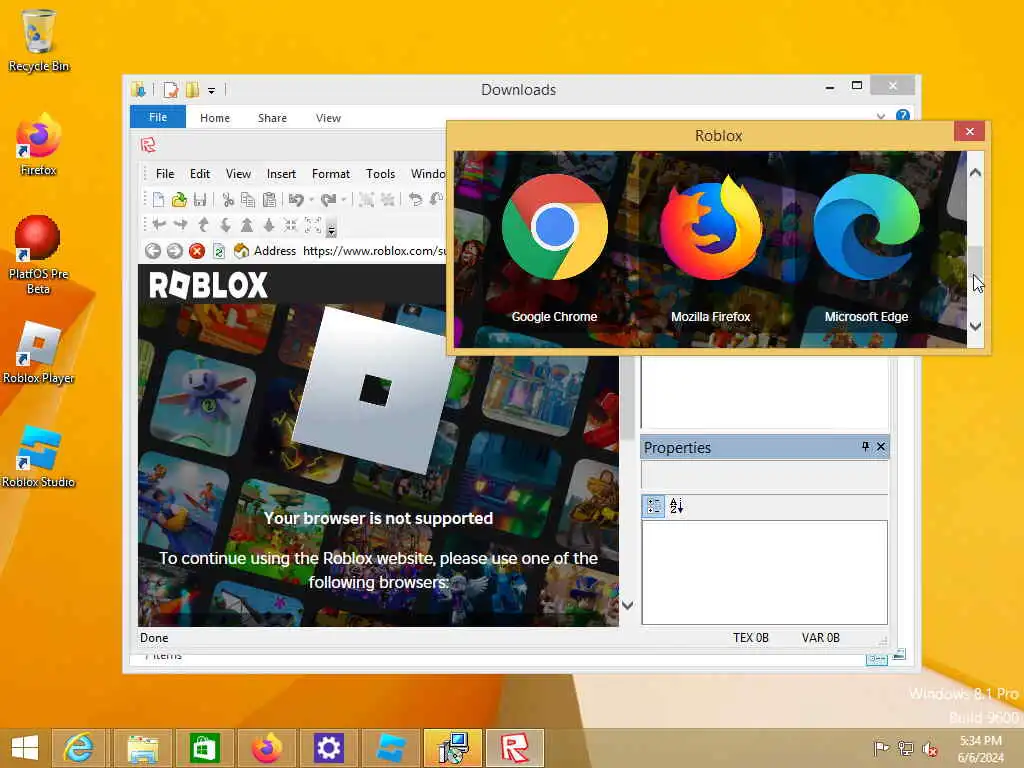
Task: Click the TEX 0B status bar entry
Action: click(x=750, y=637)
